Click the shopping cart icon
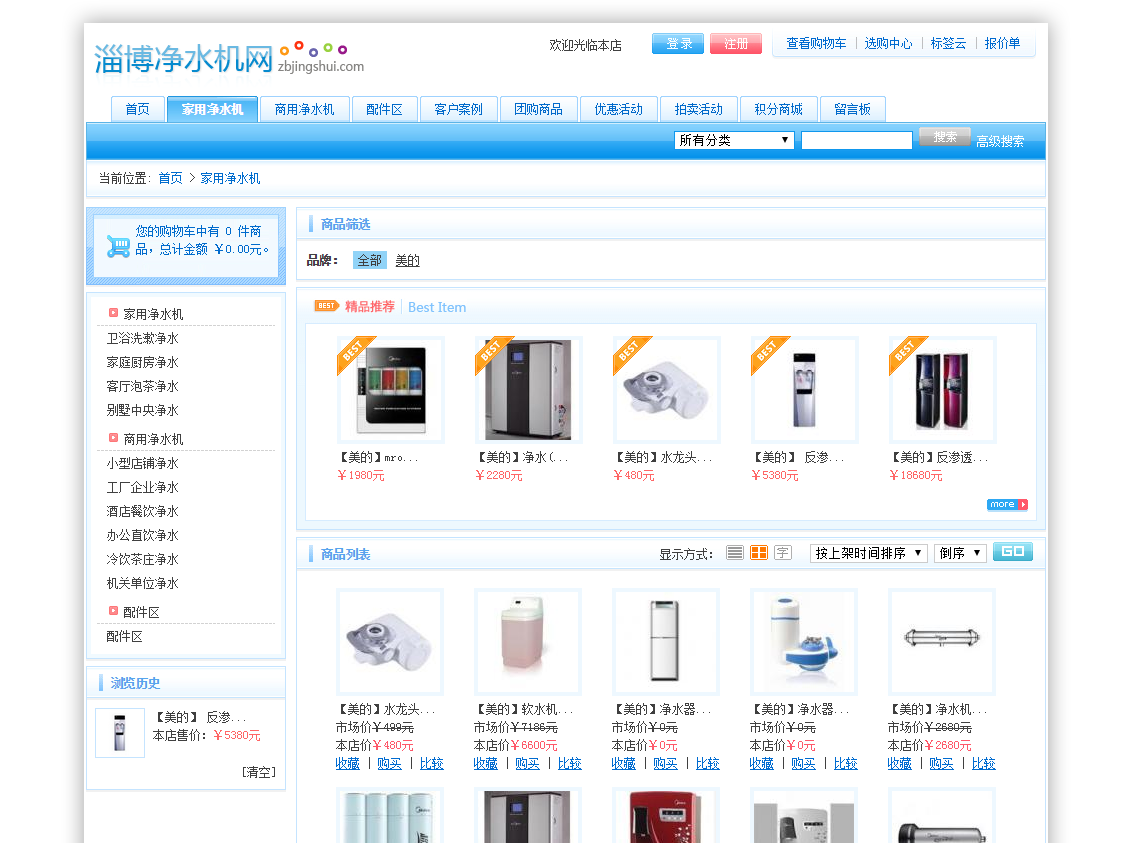 tap(119, 246)
